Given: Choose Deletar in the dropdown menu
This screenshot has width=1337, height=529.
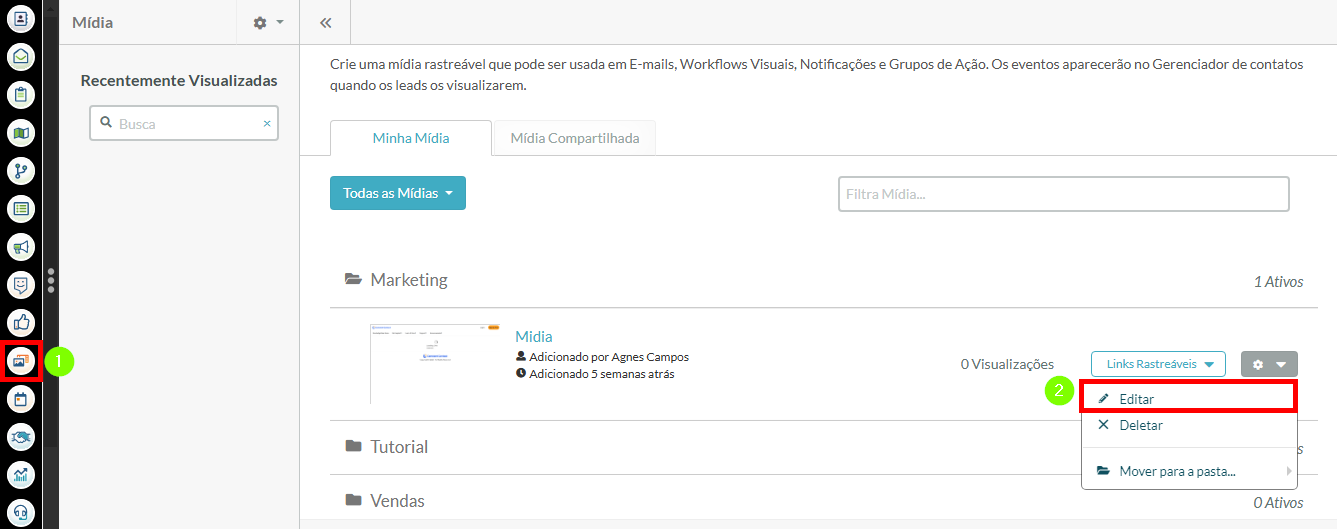Looking at the screenshot, I should [1140, 425].
